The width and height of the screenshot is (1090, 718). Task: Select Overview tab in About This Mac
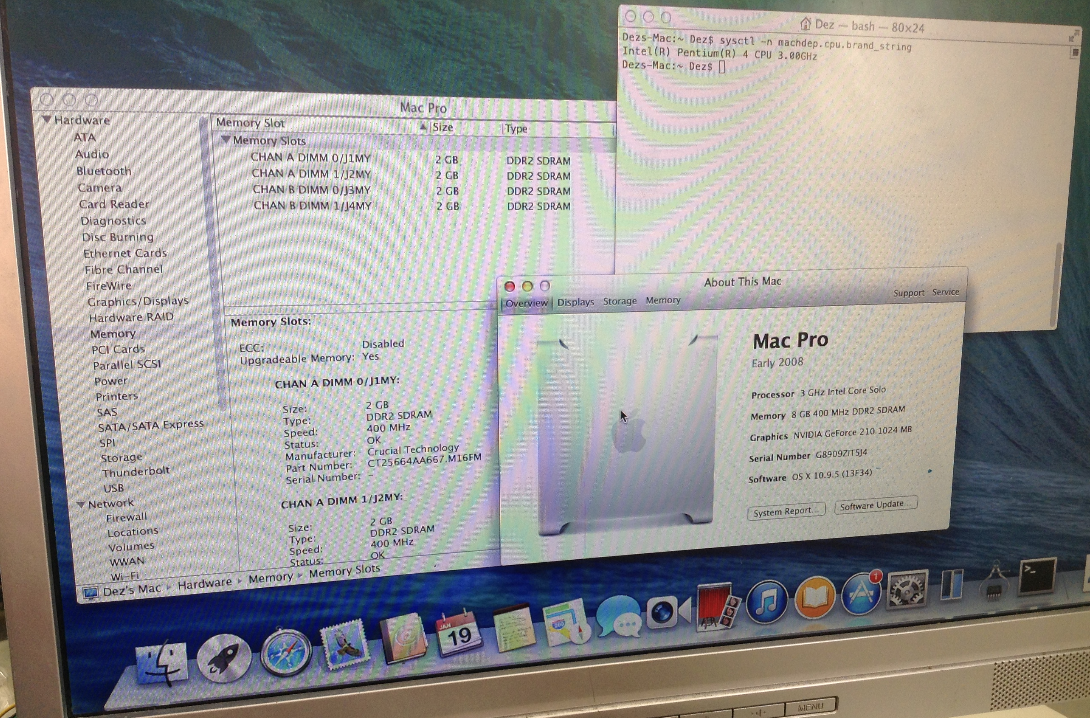(526, 304)
